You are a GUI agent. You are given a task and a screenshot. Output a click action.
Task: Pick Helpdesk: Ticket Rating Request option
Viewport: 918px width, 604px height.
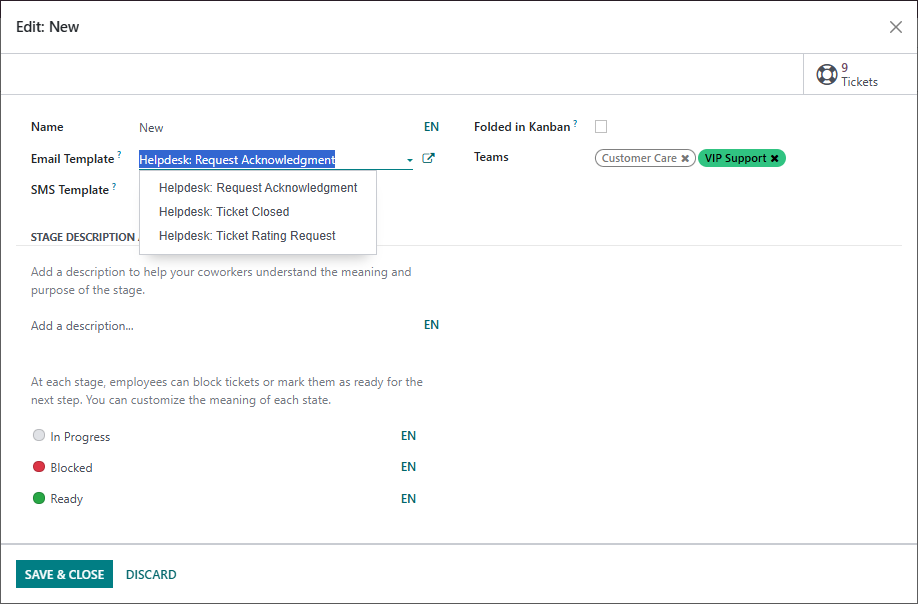247,236
